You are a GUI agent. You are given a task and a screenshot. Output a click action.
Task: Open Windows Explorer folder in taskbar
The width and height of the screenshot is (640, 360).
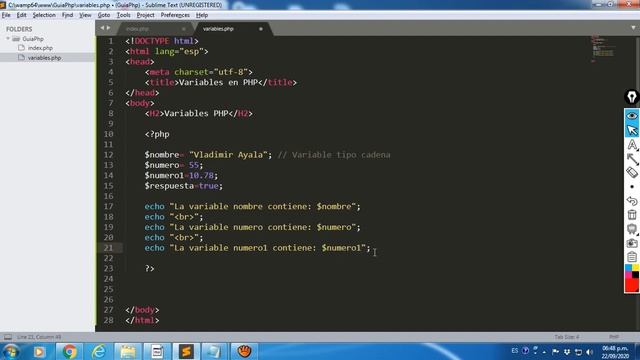(128, 351)
